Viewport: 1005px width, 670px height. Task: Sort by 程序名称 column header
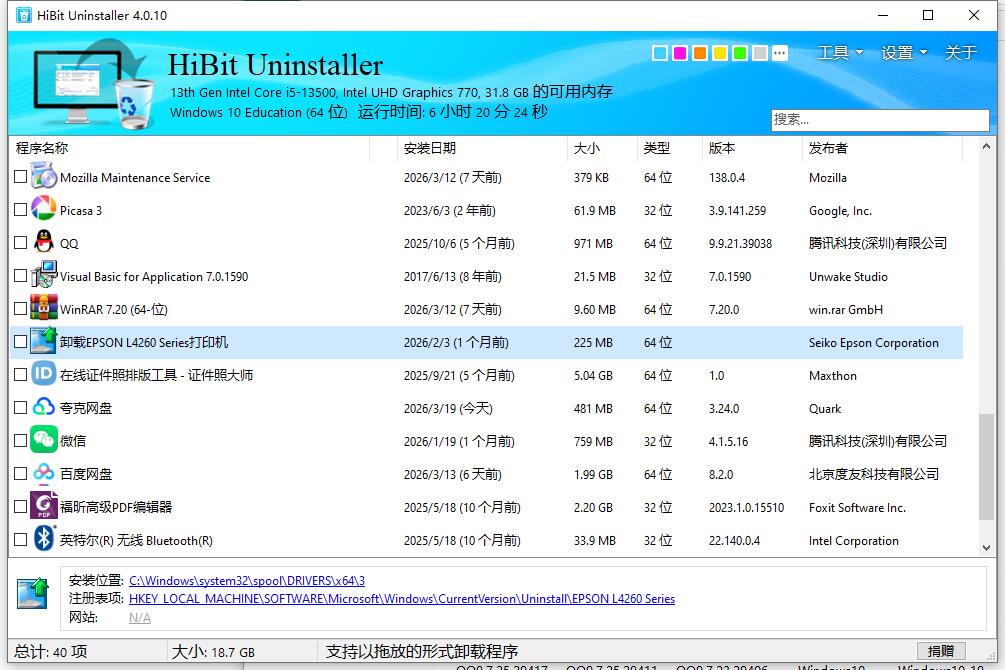pos(190,148)
